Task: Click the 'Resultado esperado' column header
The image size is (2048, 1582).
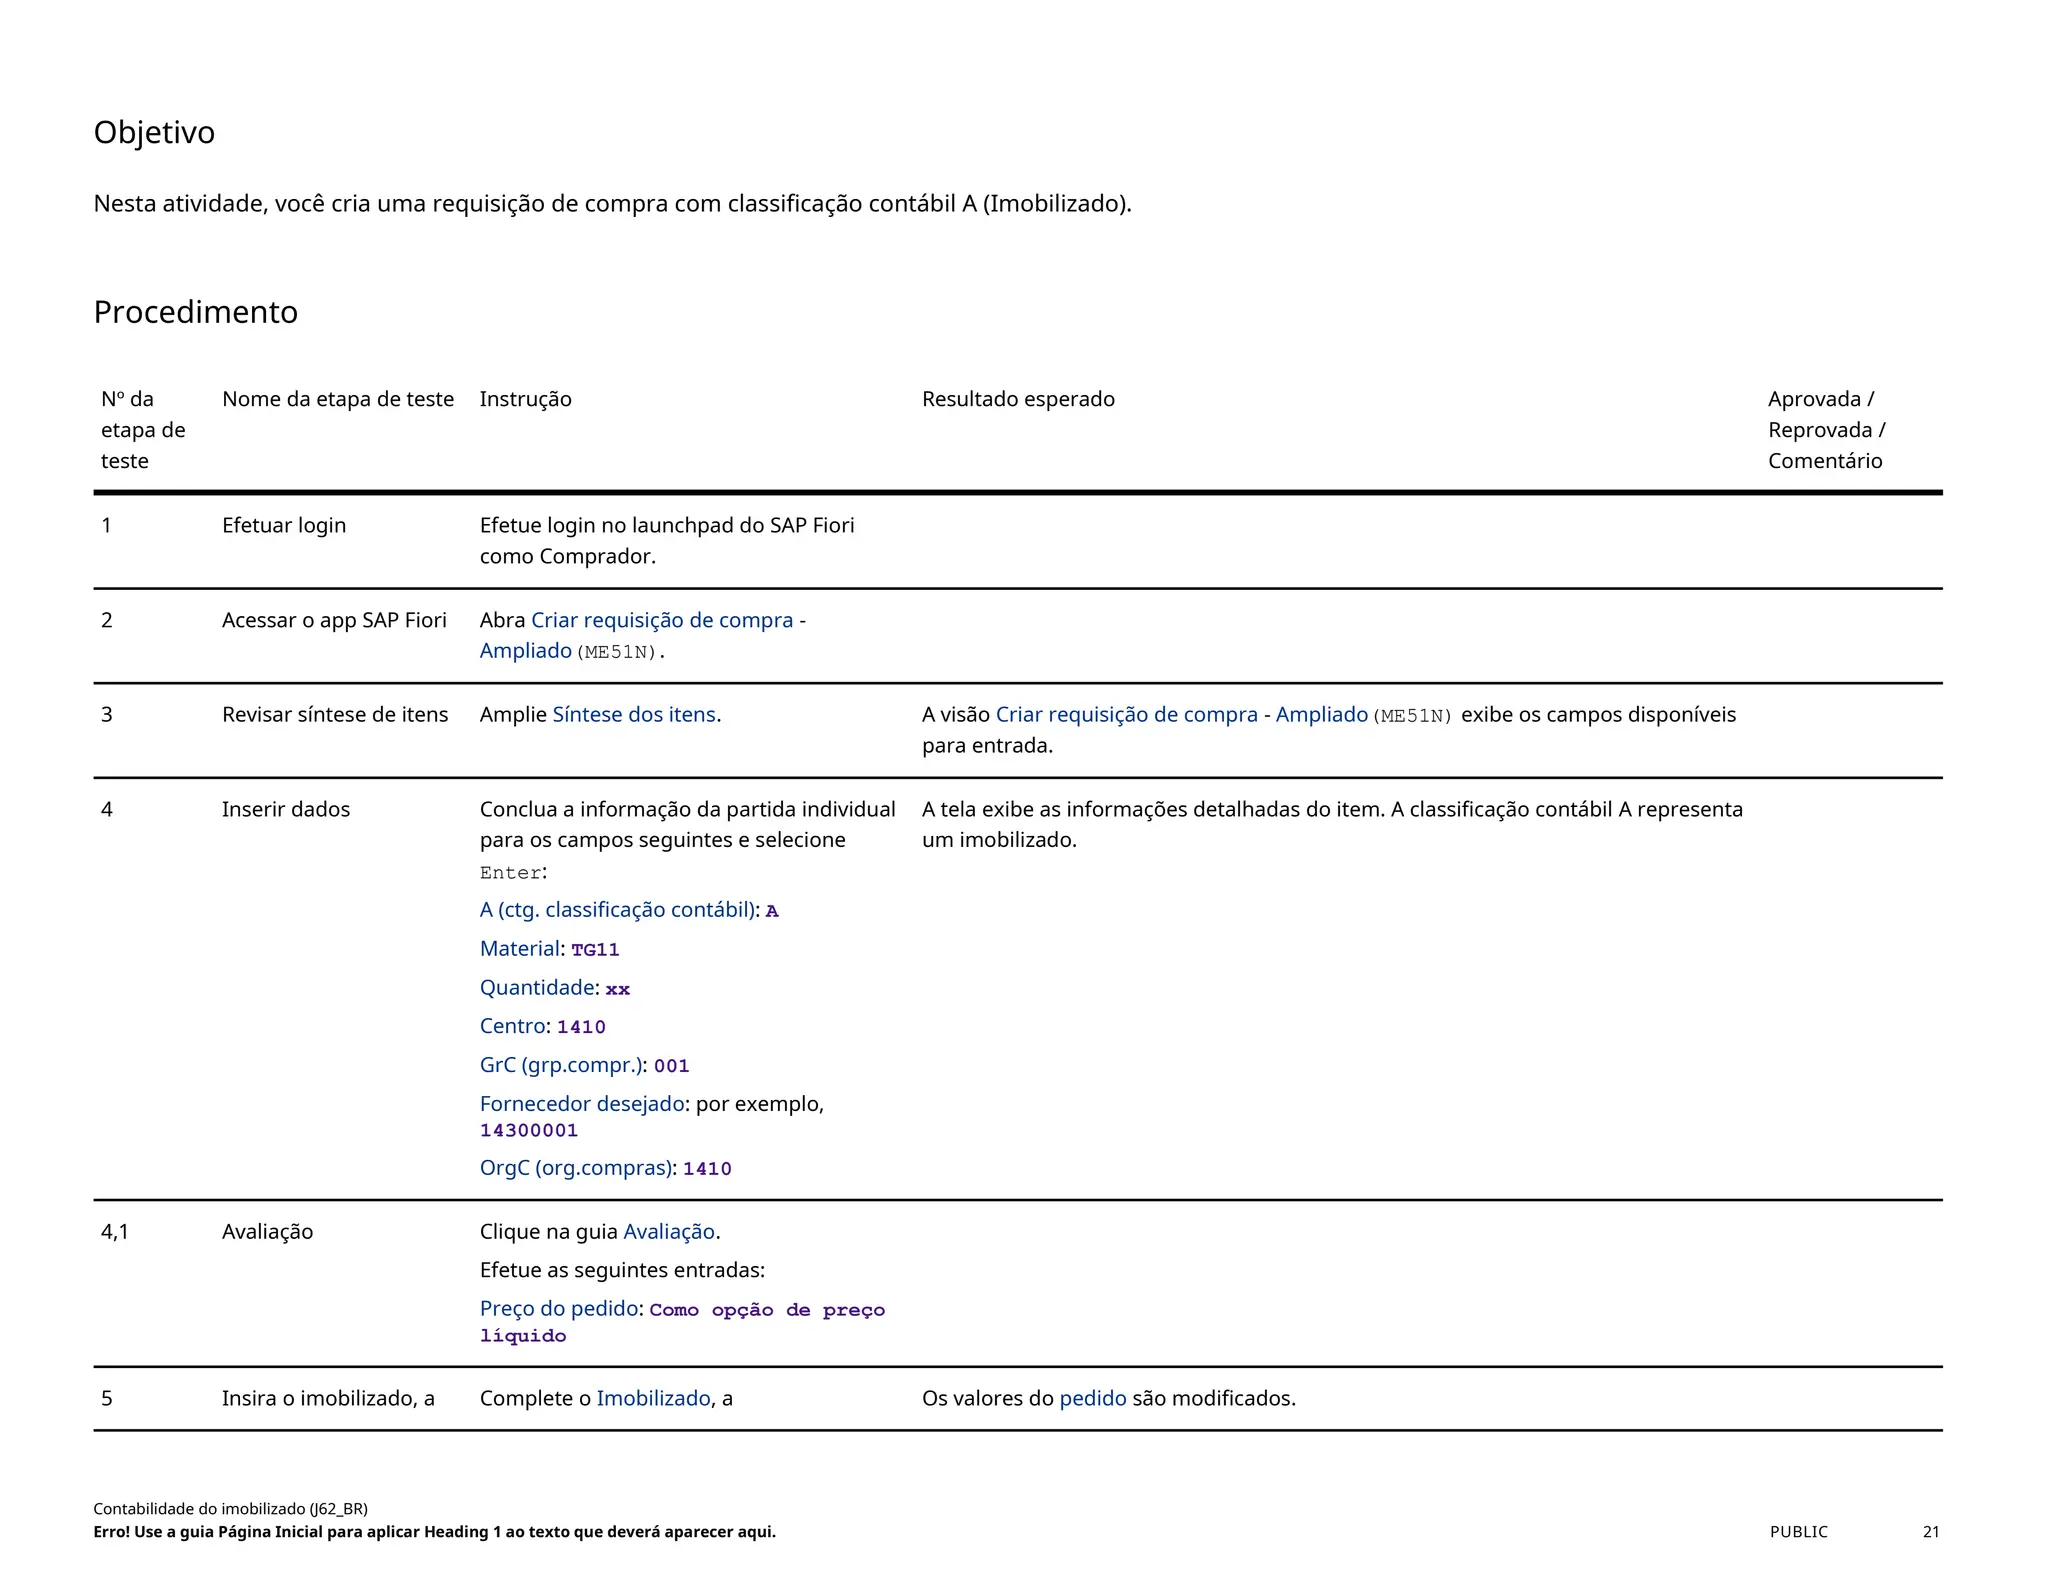Action: pos(1018,399)
